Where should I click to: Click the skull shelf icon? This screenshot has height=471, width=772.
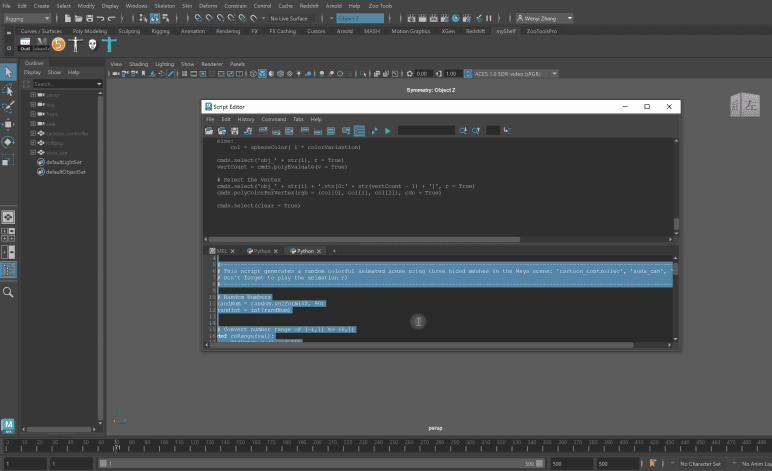click(x=92, y=45)
